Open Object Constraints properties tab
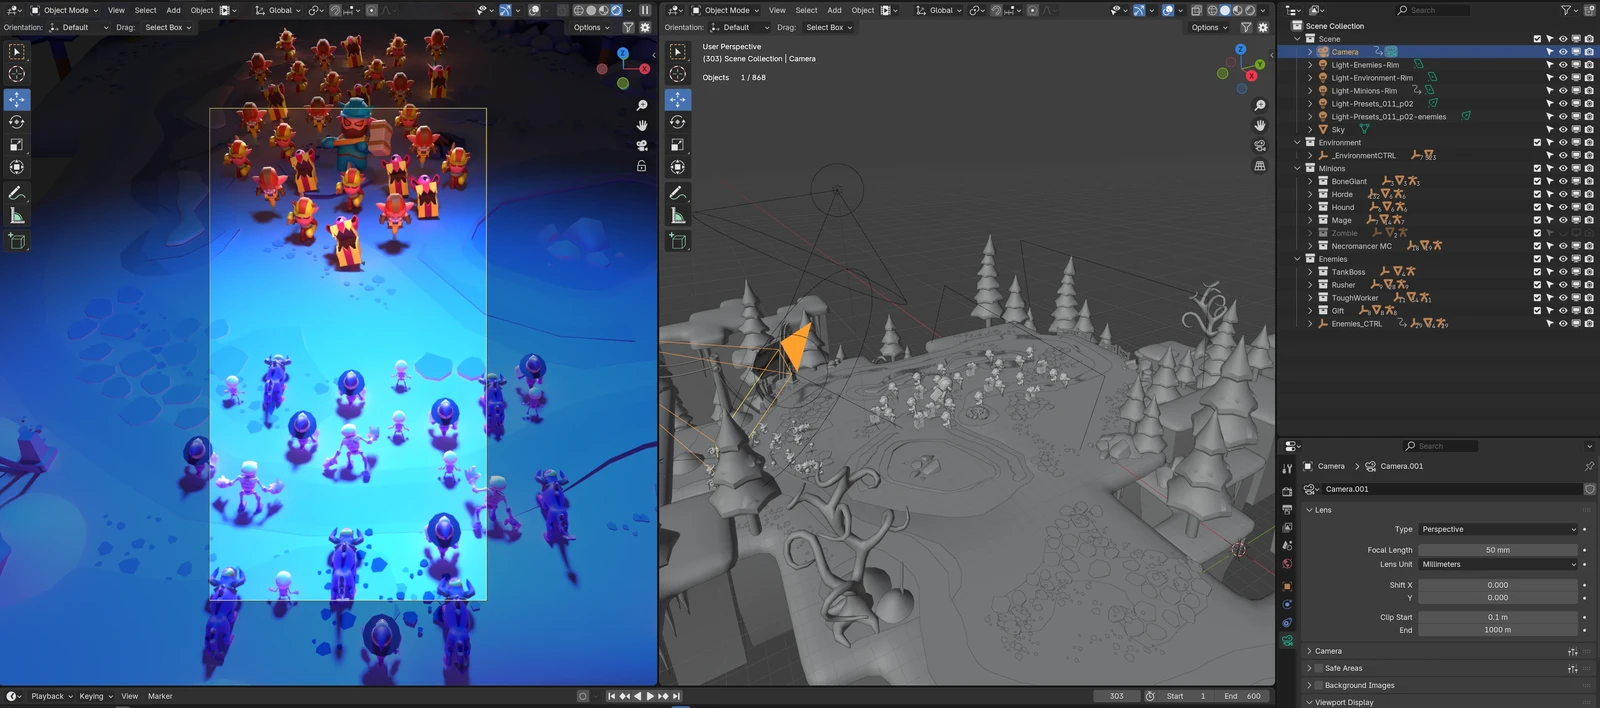1600x708 pixels. 1287,622
